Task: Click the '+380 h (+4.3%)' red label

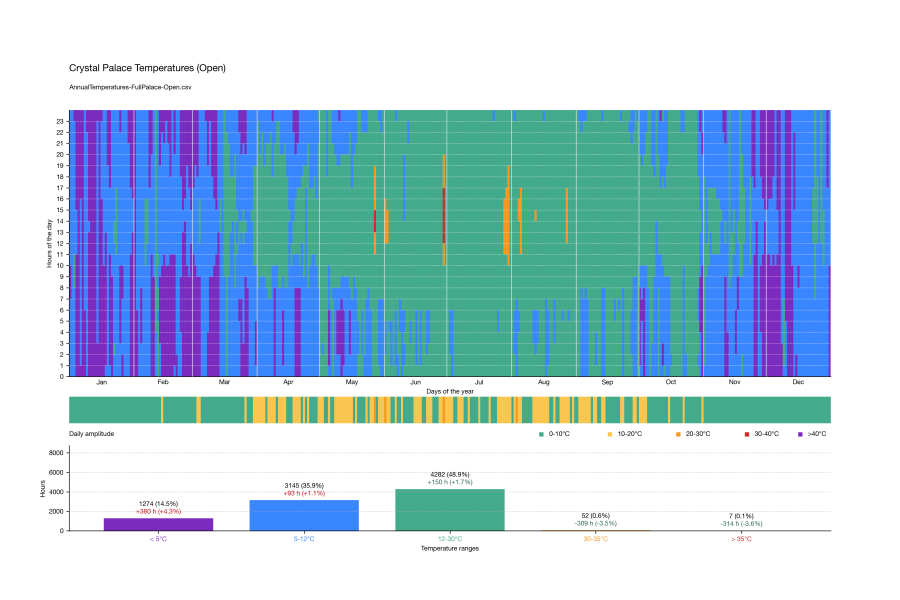Action: 158,511
